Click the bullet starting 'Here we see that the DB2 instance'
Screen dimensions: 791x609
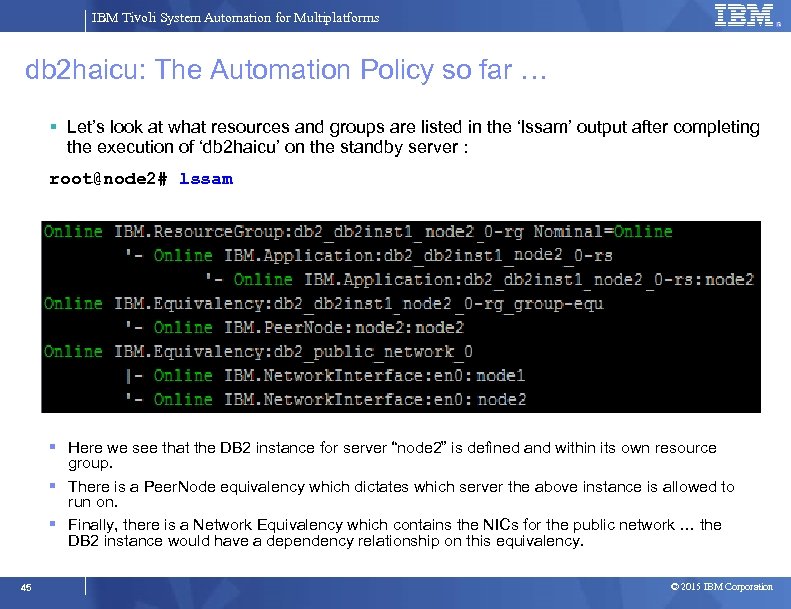(392, 455)
